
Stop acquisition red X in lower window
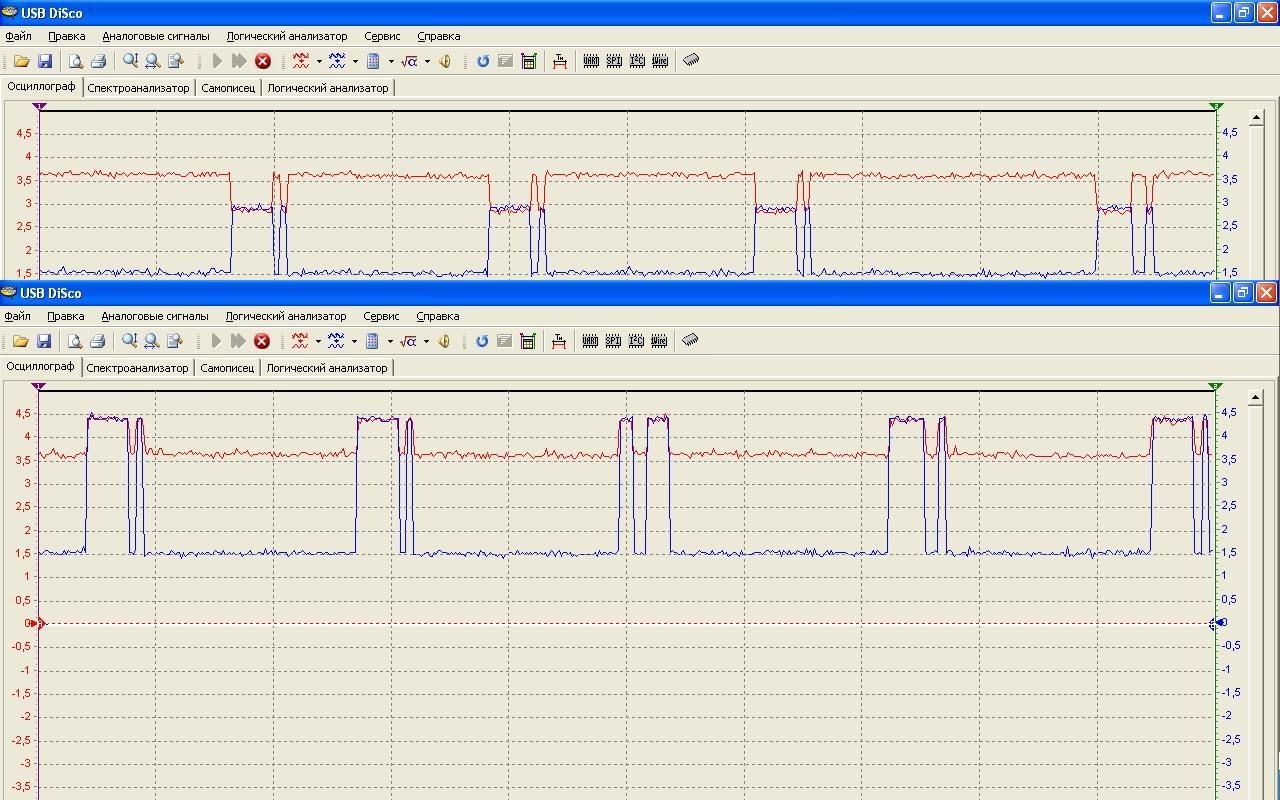(262, 341)
